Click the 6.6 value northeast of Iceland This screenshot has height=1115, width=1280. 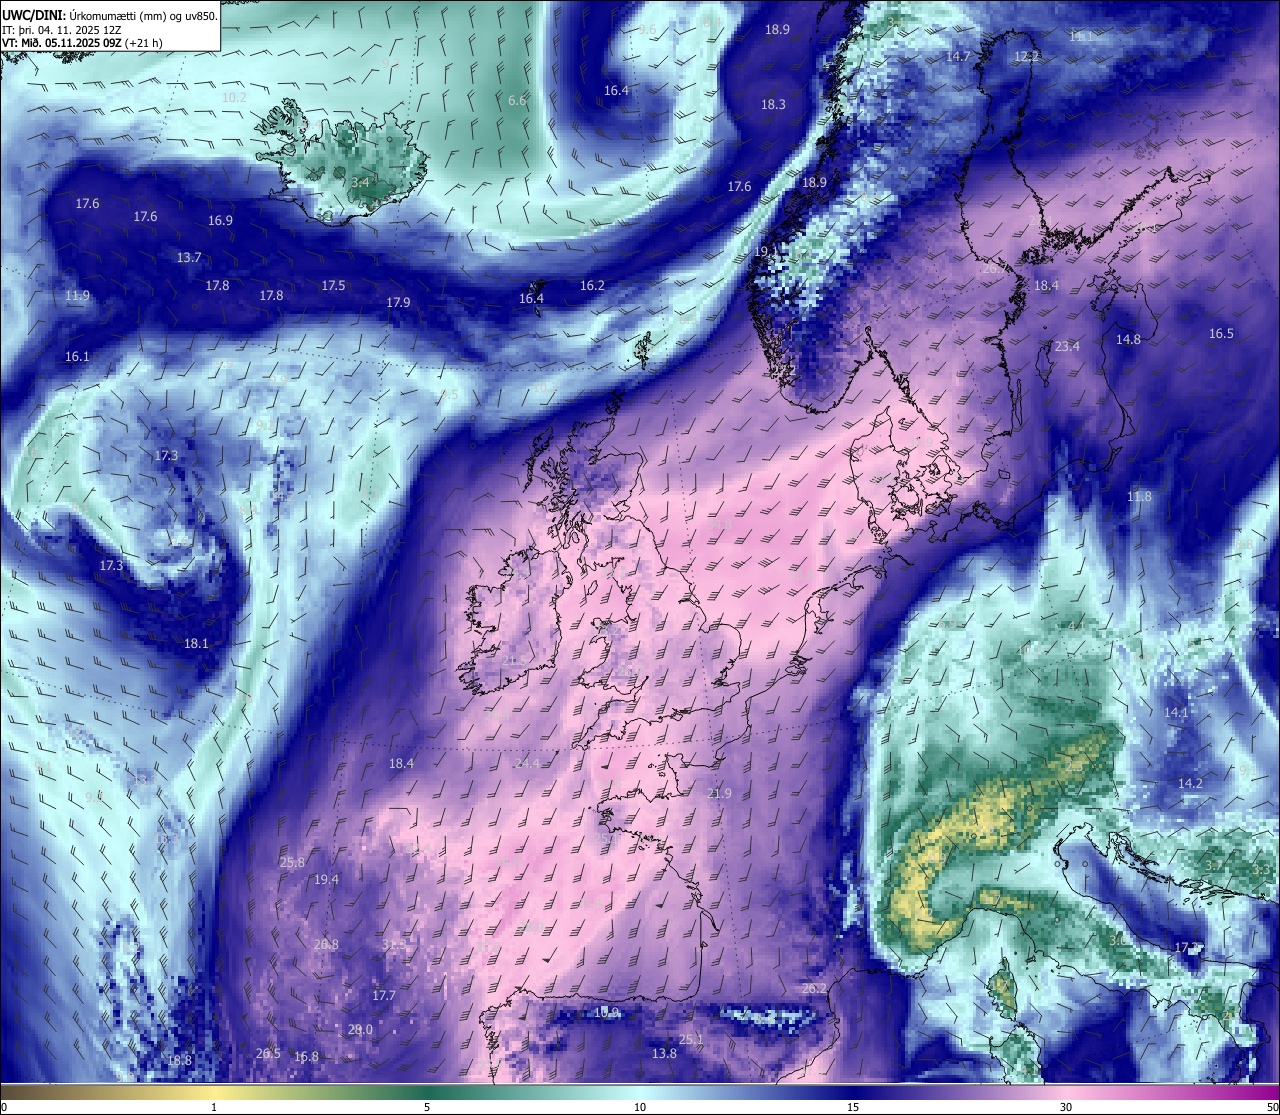coord(517,100)
